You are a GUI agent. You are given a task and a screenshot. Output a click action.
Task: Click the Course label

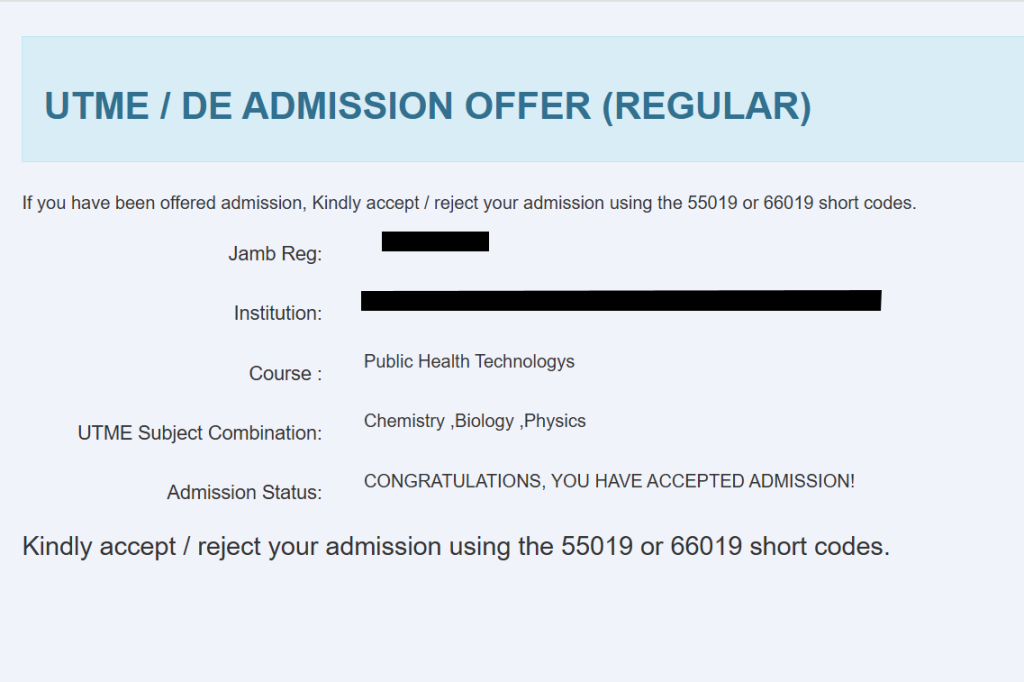pos(285,374)
